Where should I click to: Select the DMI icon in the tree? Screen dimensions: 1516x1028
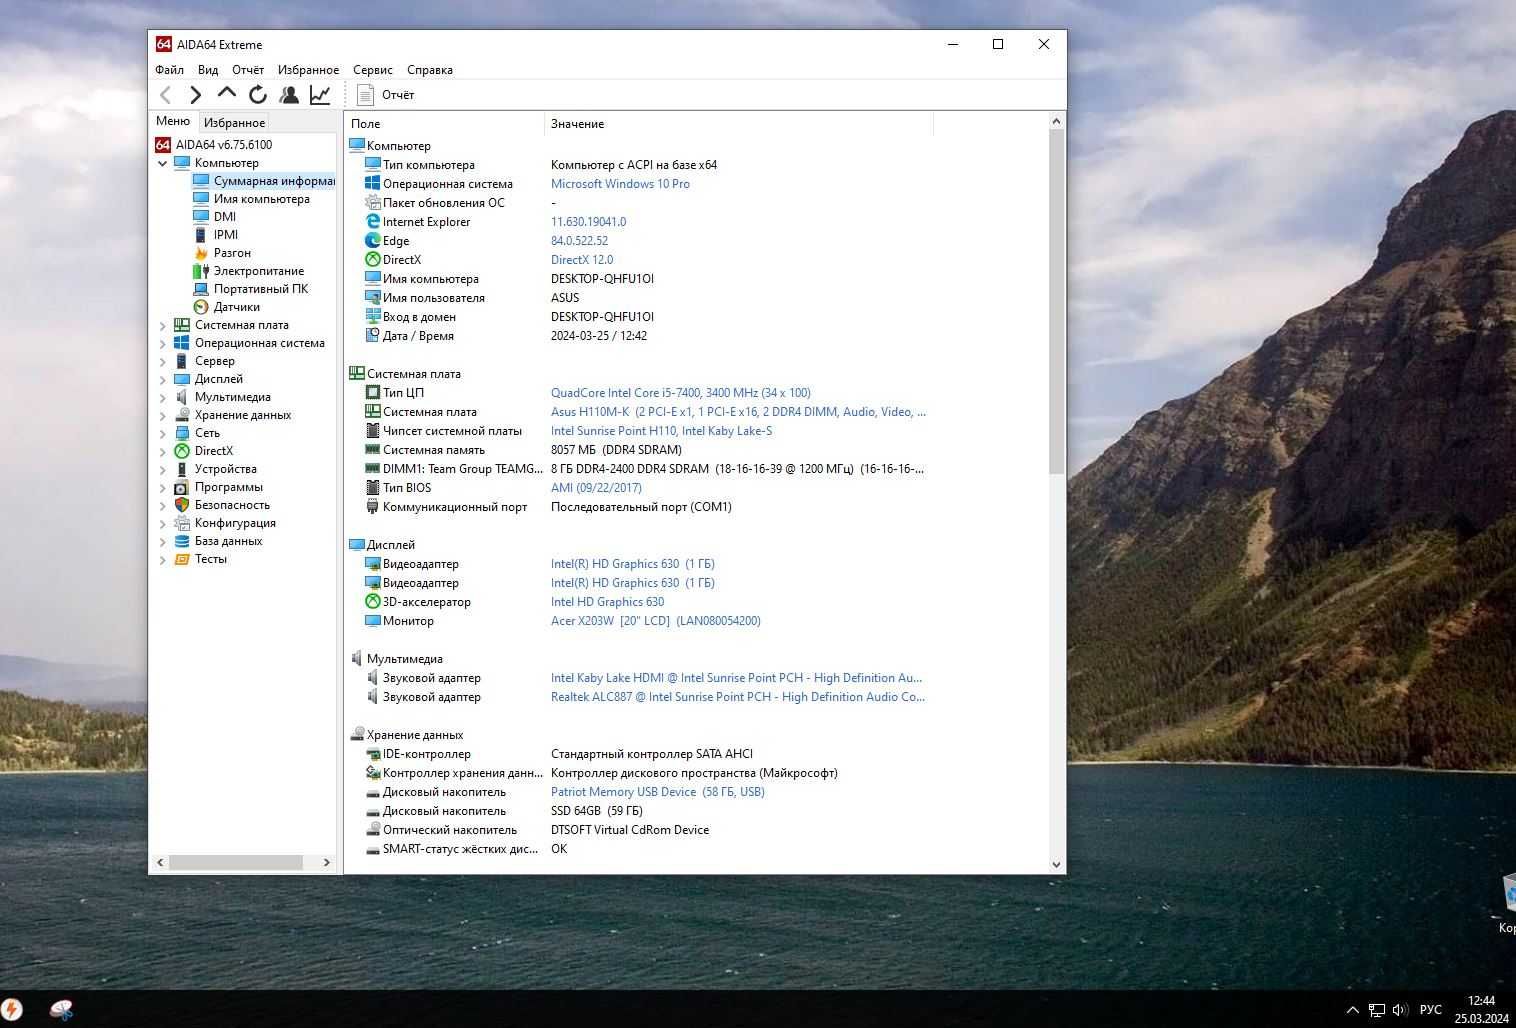tap(201, 217)
